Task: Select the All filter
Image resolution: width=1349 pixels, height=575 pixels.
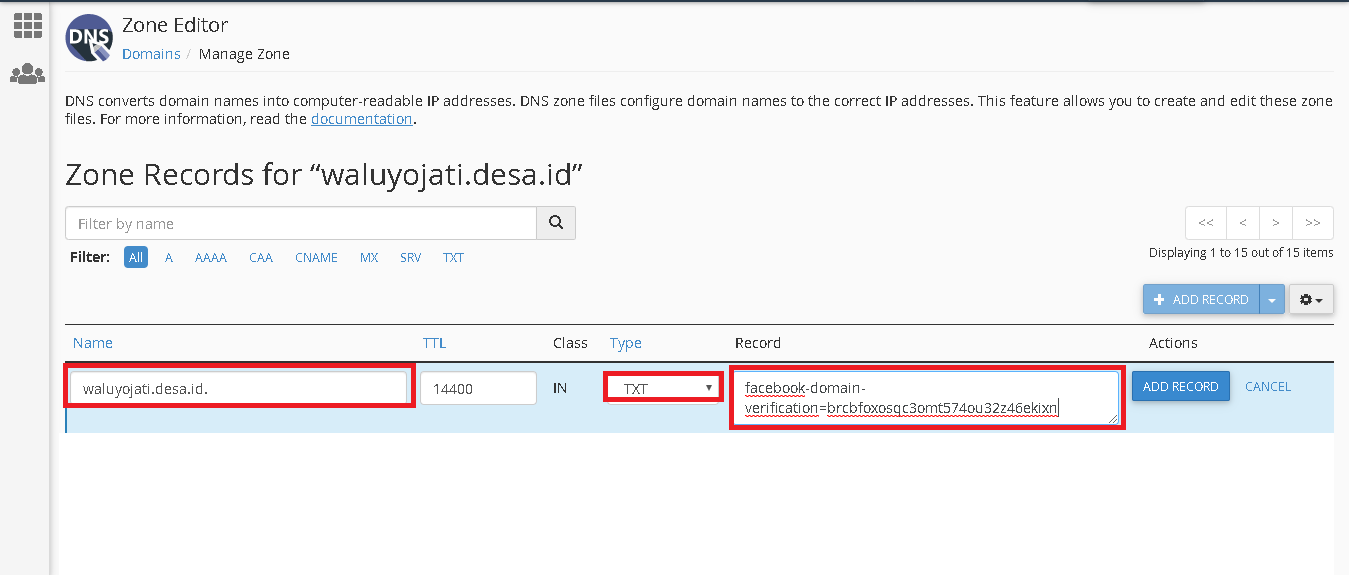Action: pos(136,257)
